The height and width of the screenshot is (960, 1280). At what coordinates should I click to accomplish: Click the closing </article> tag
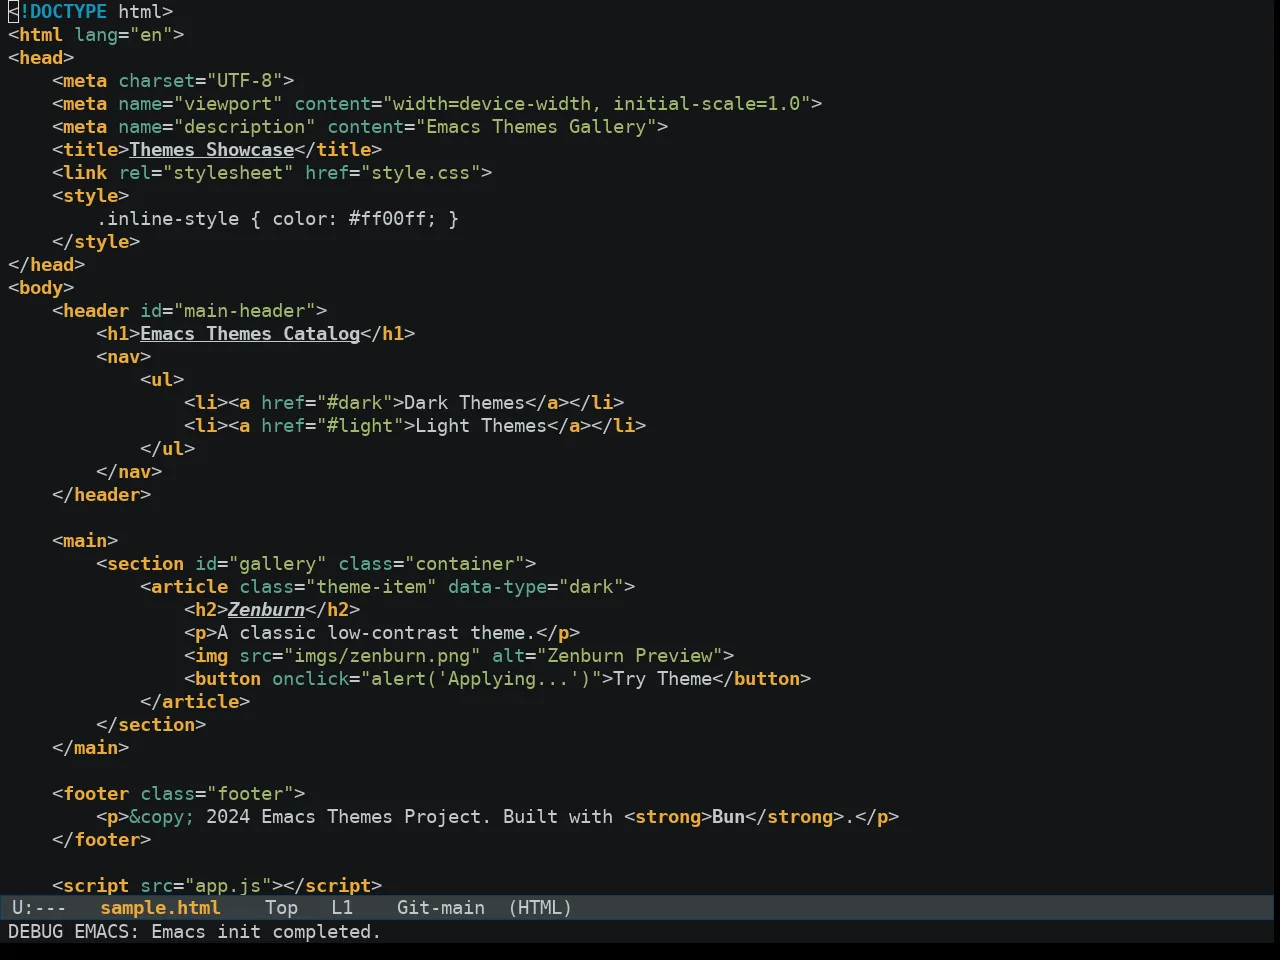[195, 702]
